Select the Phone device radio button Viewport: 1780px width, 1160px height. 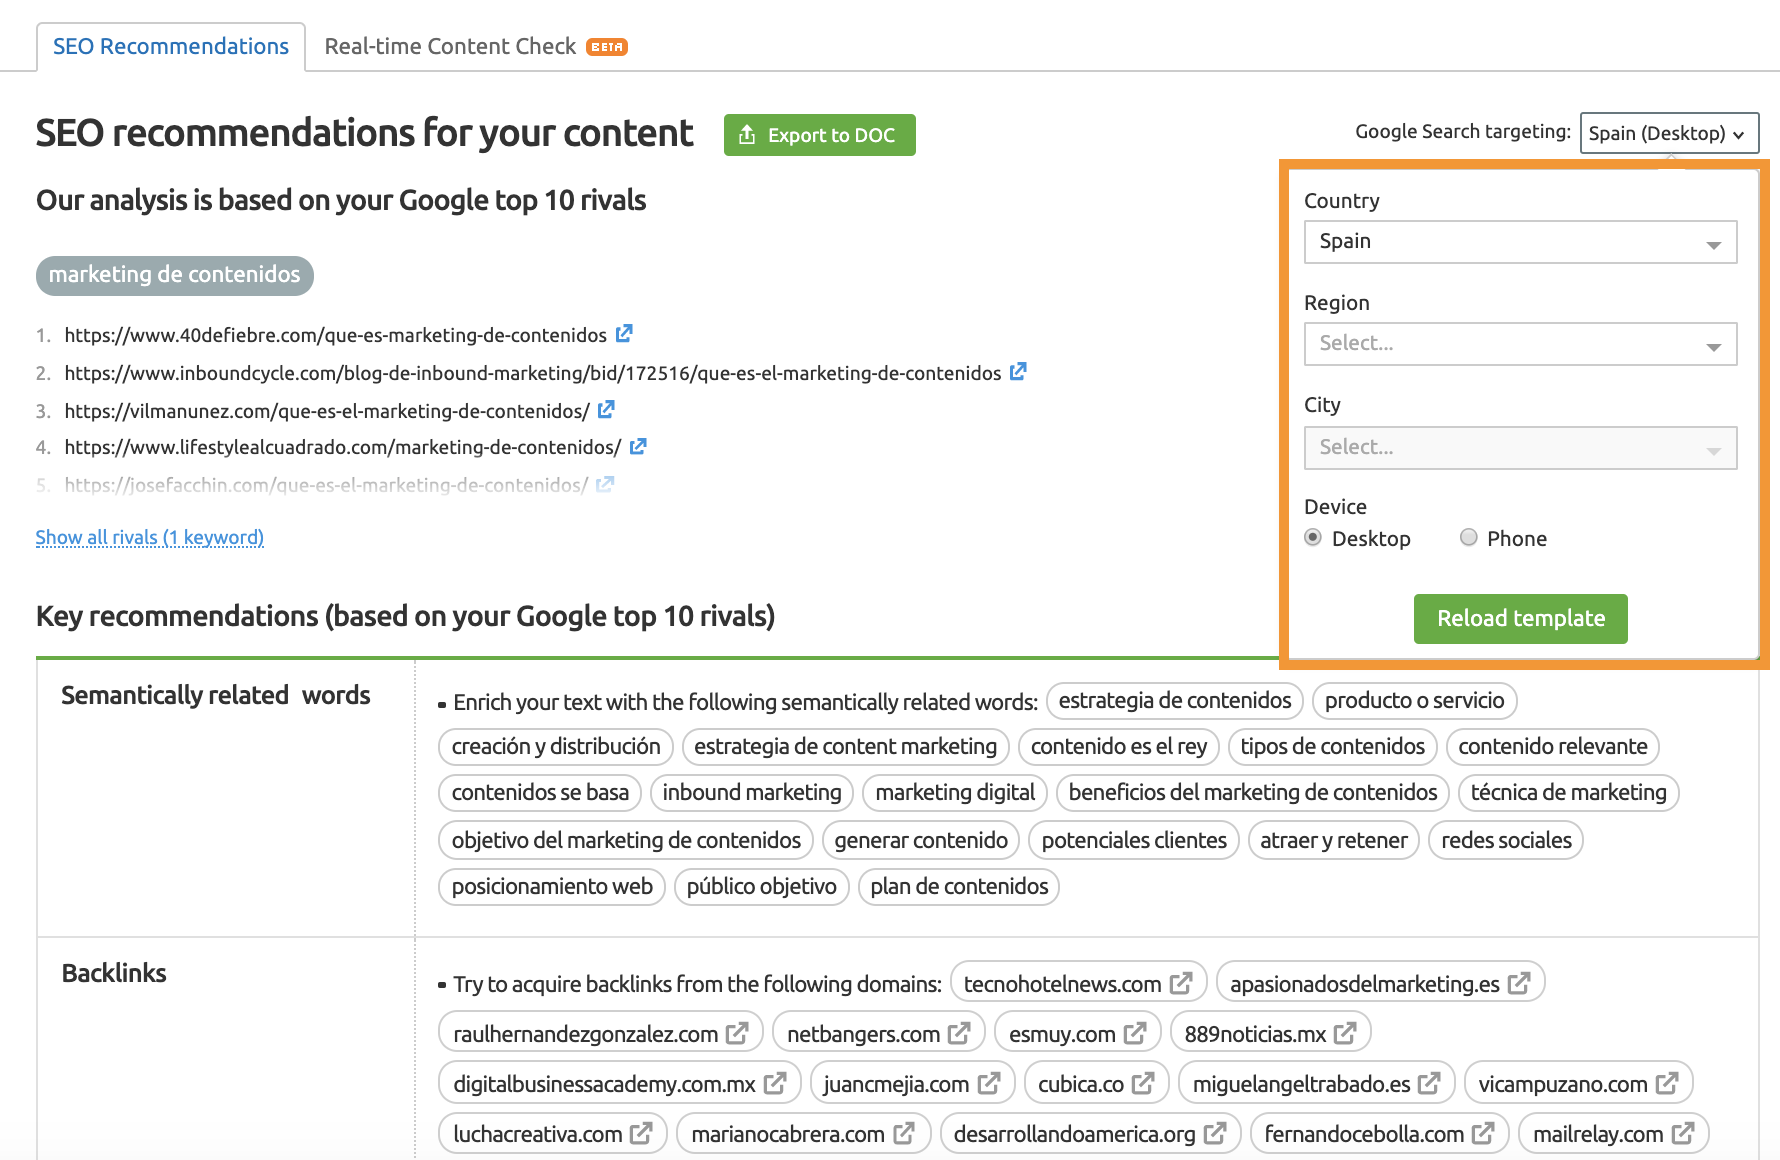click(1468, 538)
